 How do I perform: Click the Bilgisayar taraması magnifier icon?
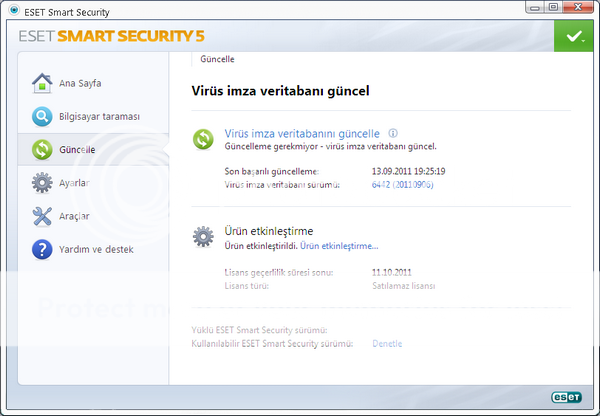coord(42,117)
